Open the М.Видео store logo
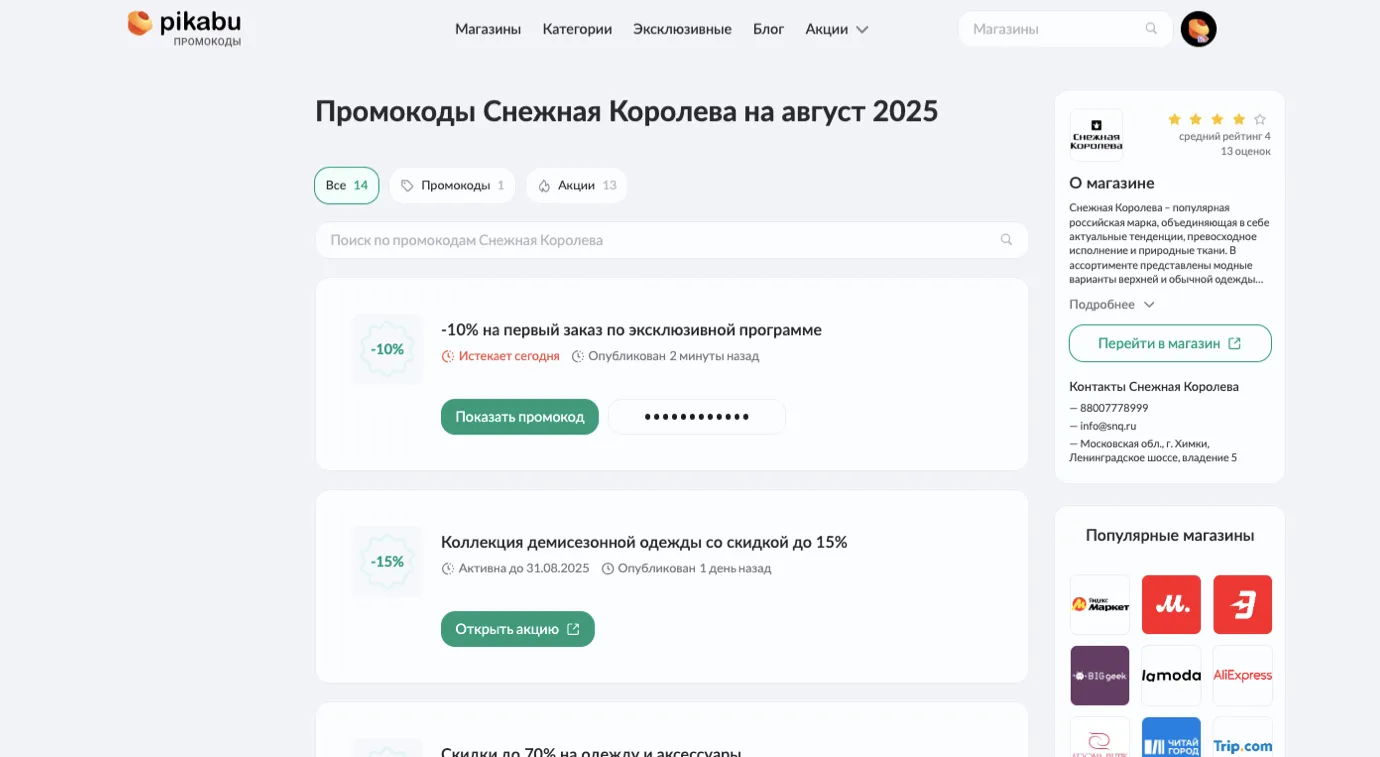Viewport: 1380px width, 757px height. click(x=1171, y=604)
